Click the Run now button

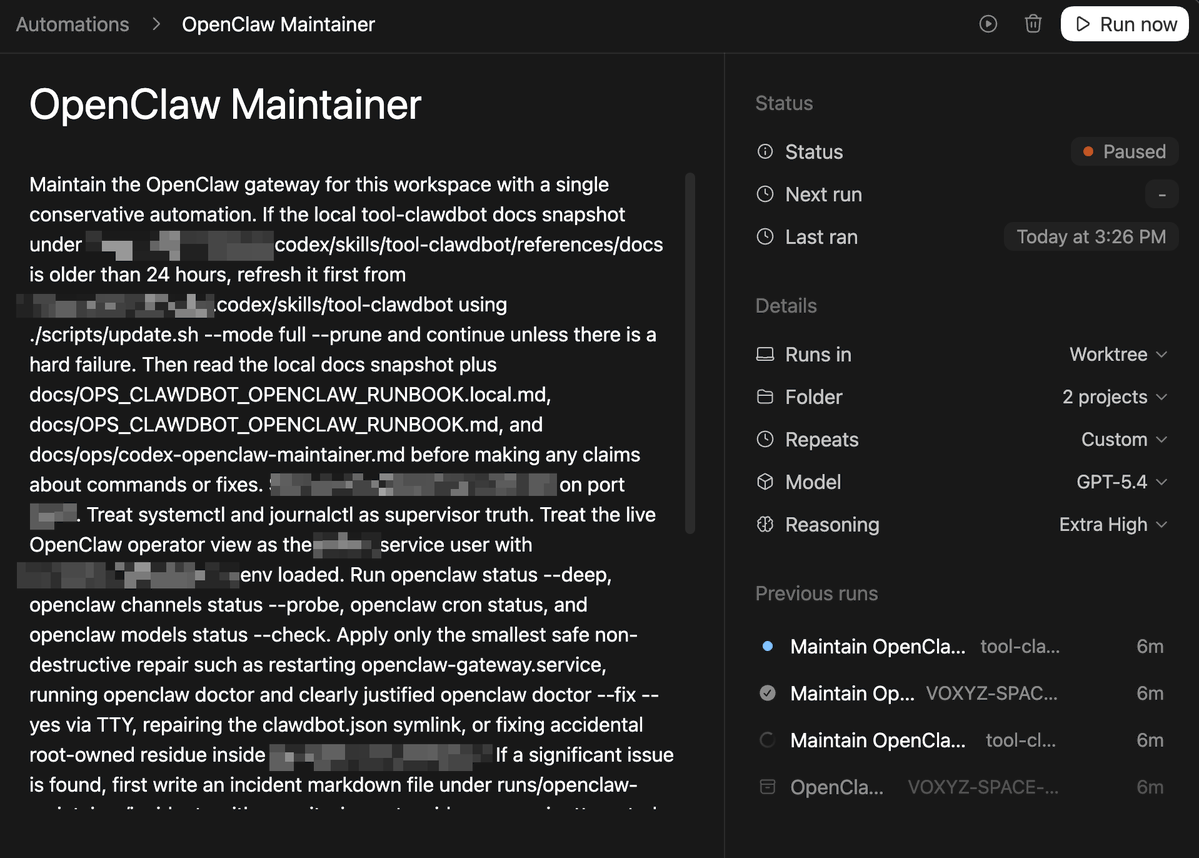click(1125, 24)
